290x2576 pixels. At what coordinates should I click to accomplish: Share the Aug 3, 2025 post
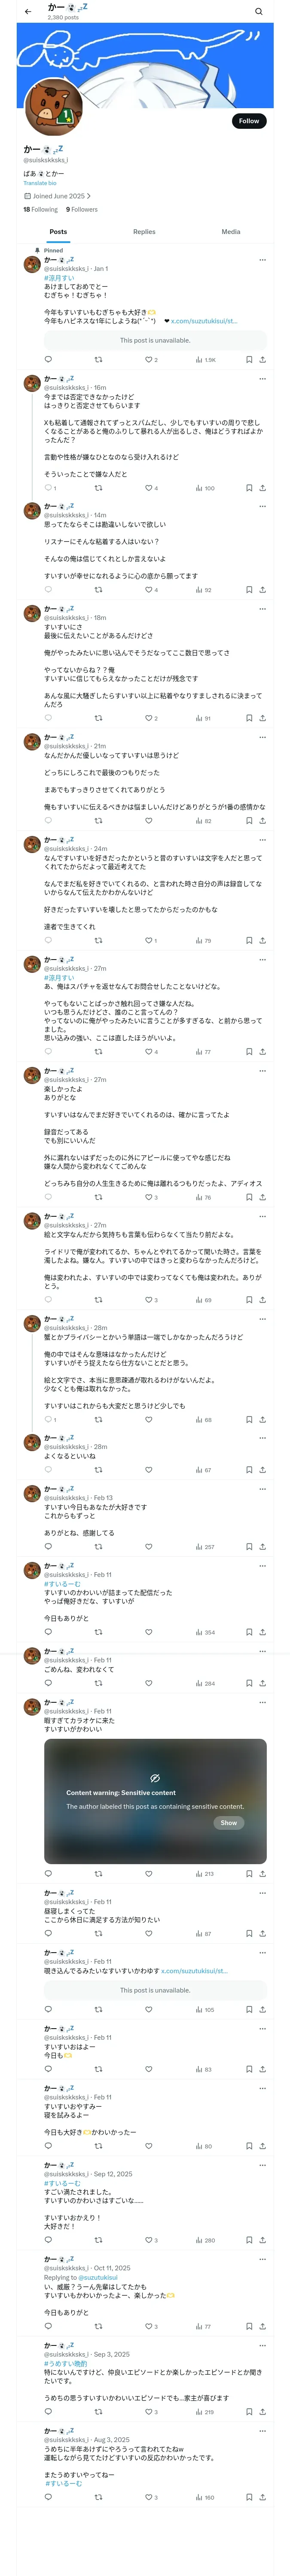262,2497
